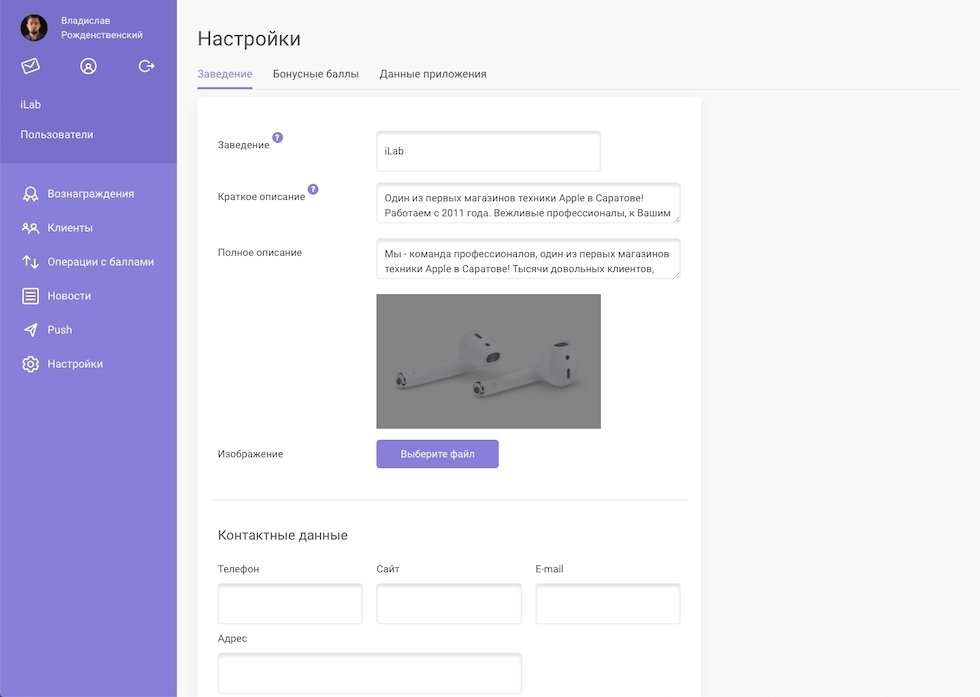Click the Новости list icon
Viewport: 980px width, 697px height.
click(30, 296)
